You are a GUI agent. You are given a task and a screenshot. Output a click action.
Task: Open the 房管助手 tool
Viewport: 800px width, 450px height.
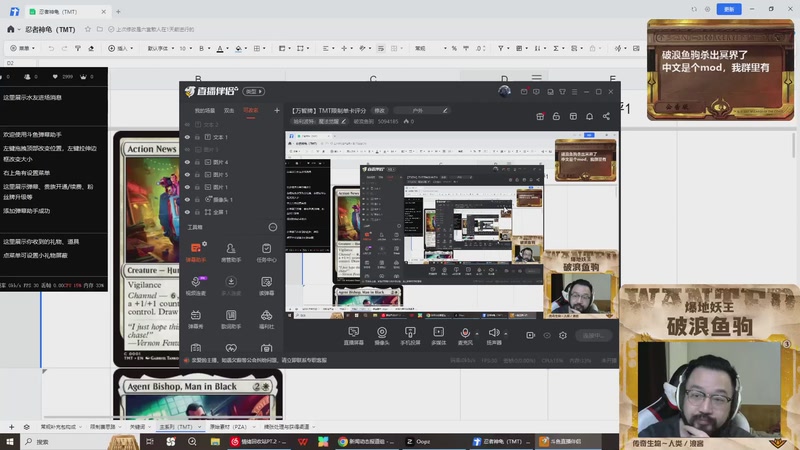(x=231, y=252)
